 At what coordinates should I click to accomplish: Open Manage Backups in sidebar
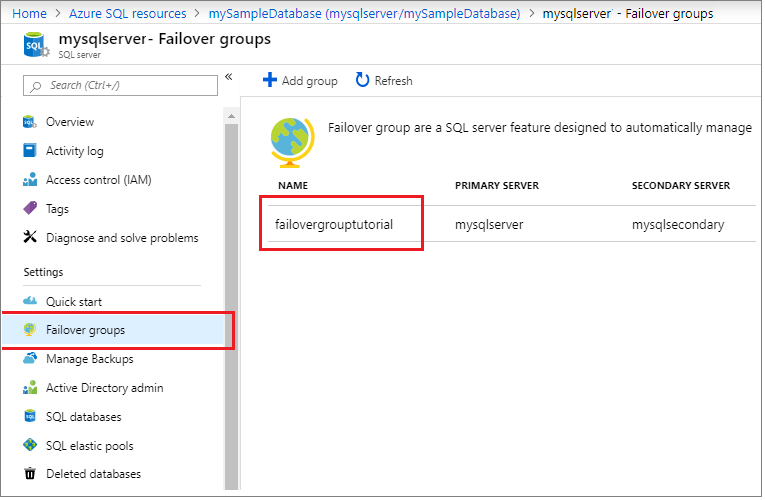click(x=90, y=359)
